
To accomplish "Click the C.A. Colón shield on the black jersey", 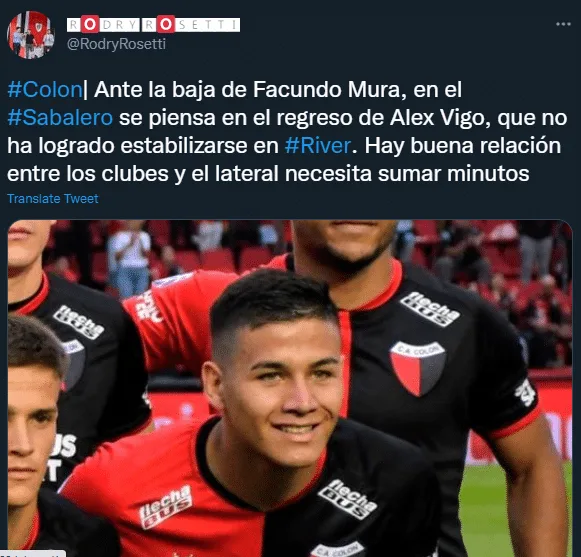I will 418,368.
